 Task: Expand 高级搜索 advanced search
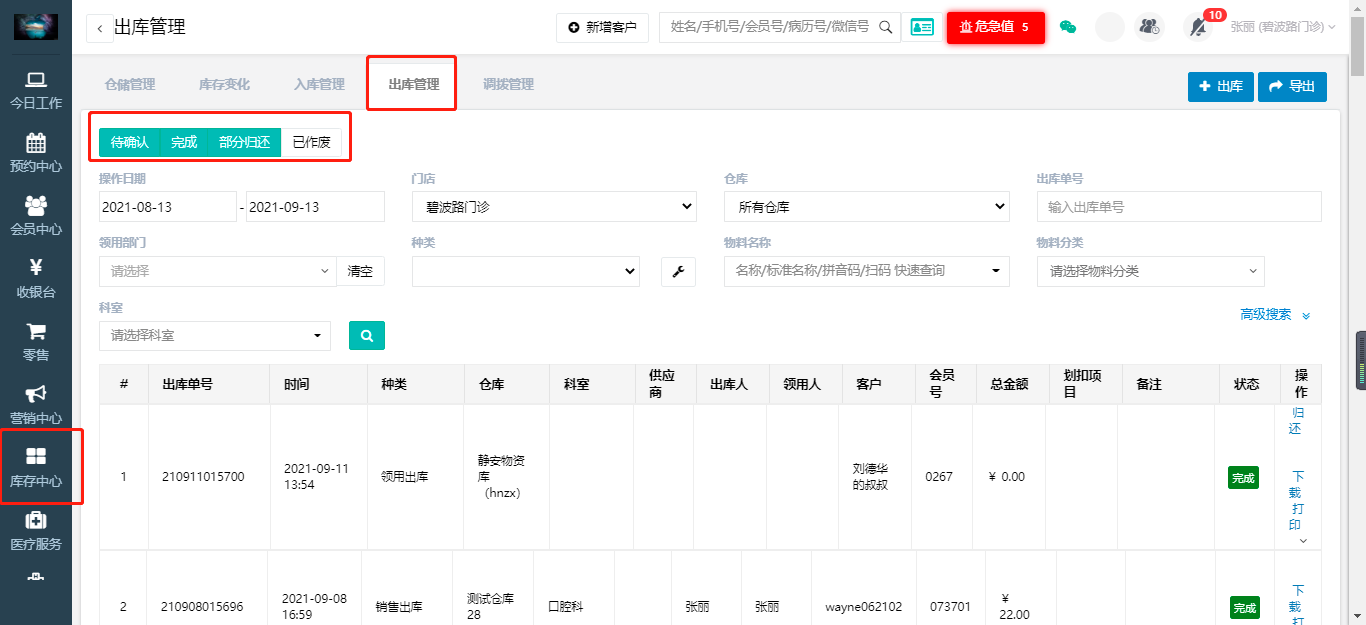click(1275, 314)
